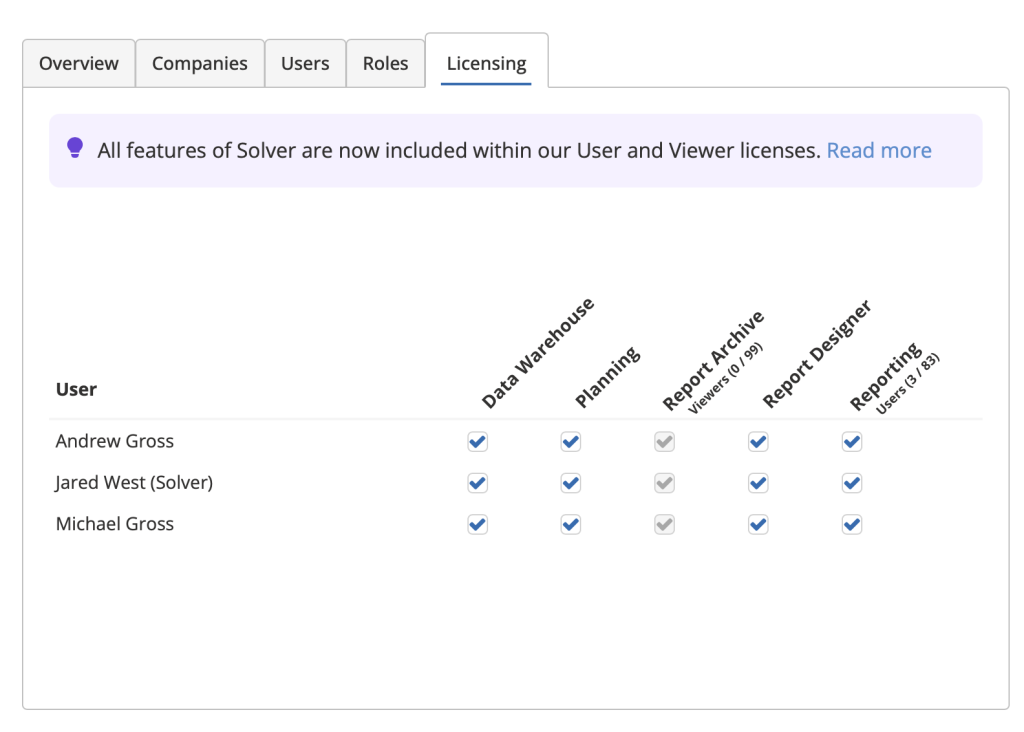Disable Reporting license for Jared West
The image size is (1024, 732).
tap(852, 483)
